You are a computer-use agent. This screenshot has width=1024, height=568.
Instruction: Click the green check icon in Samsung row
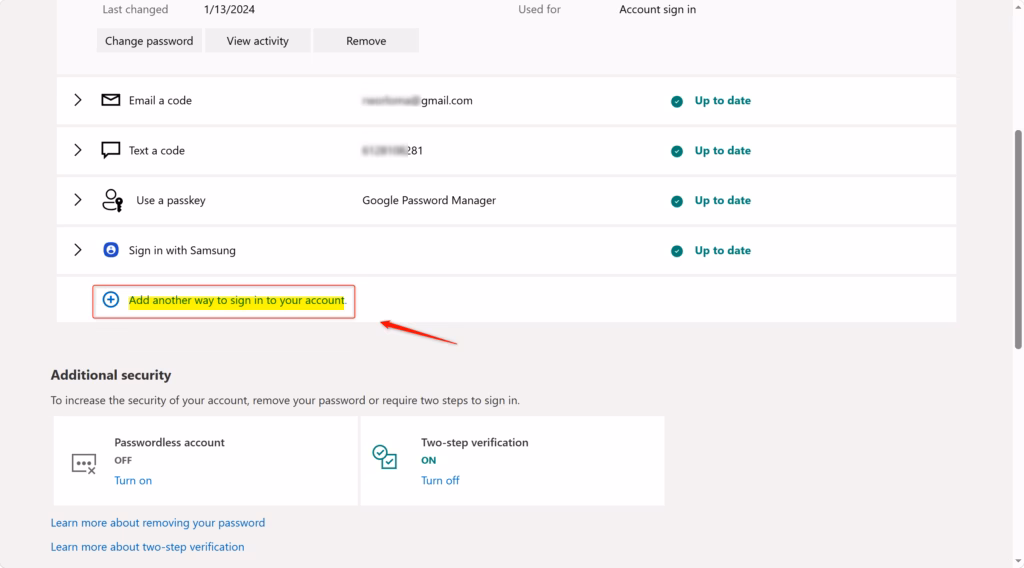[677, 251]
